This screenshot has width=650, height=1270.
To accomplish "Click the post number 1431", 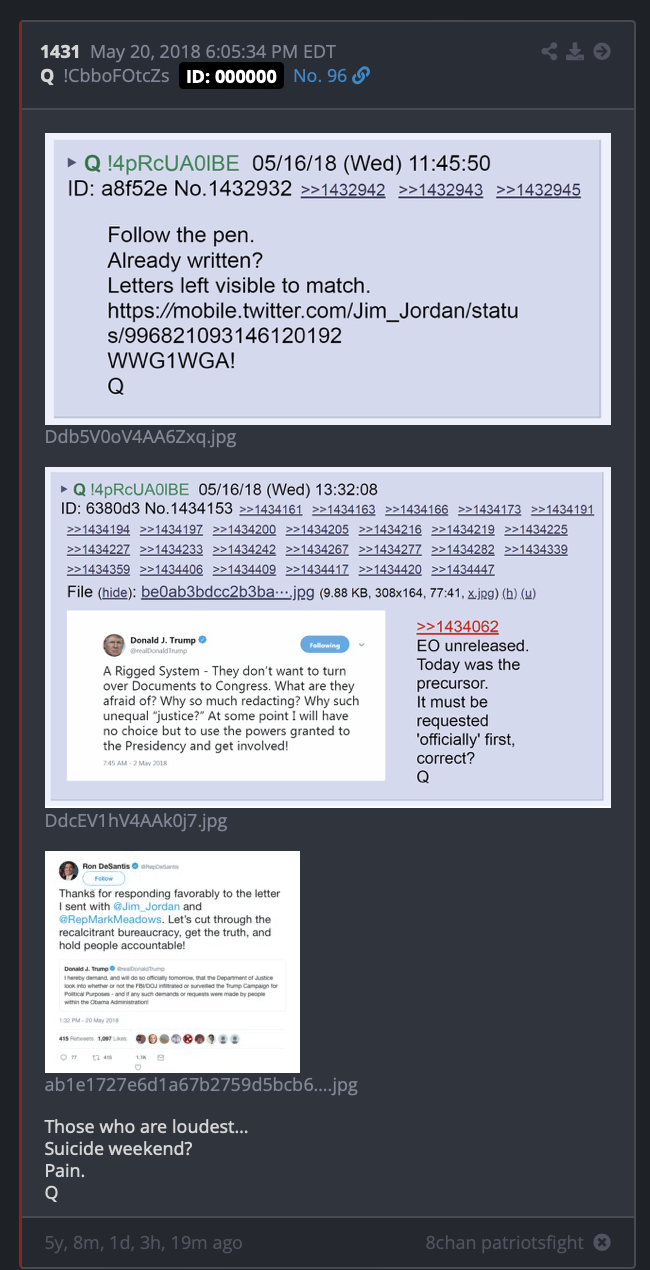I will pyautogui.click(x=60, y=52).
